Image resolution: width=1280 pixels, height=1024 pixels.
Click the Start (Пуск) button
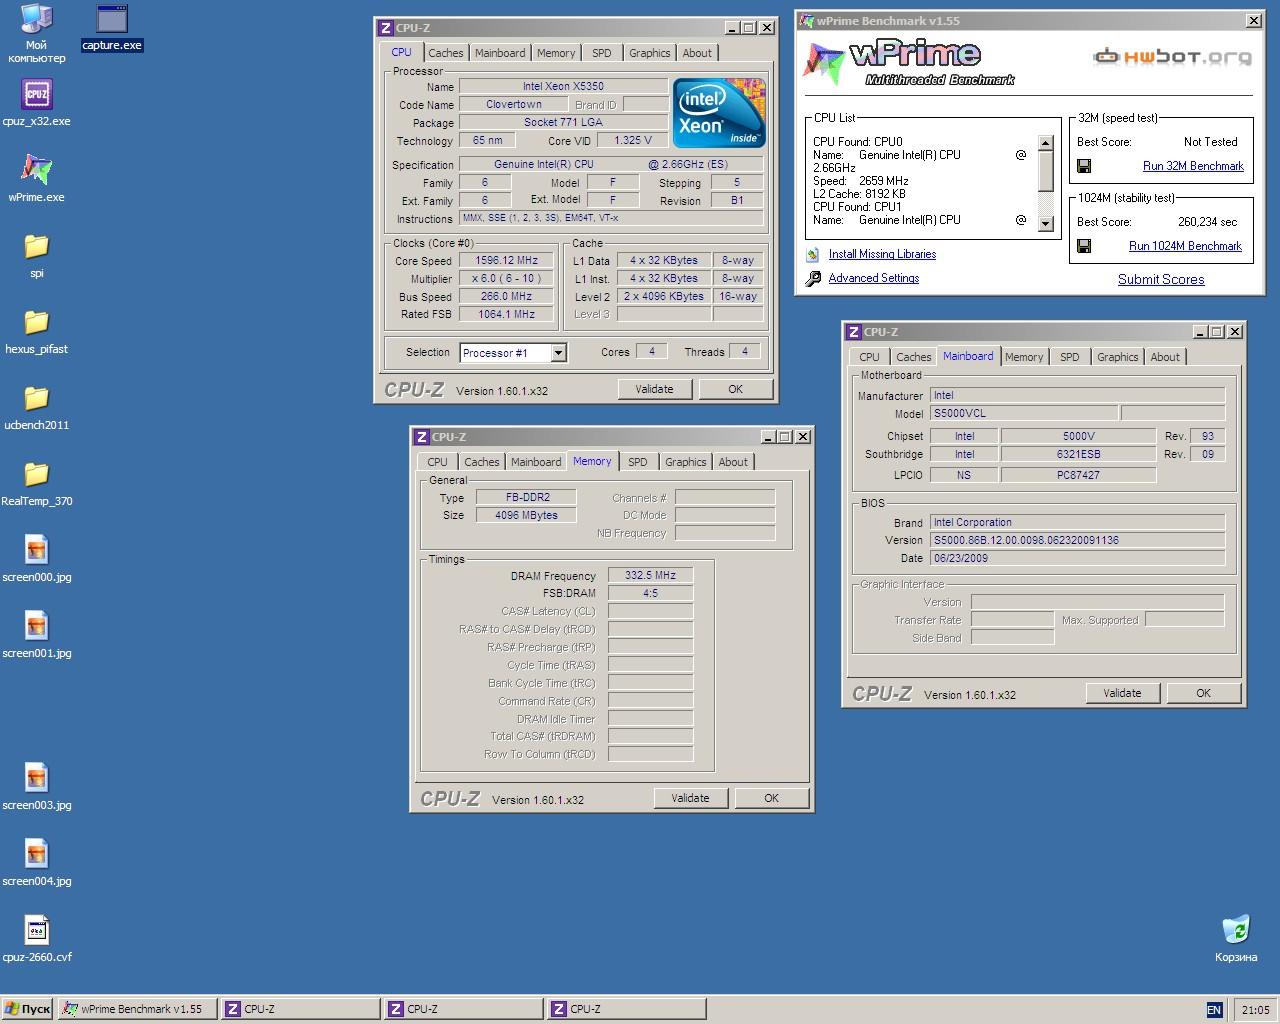click(28, 1009)
